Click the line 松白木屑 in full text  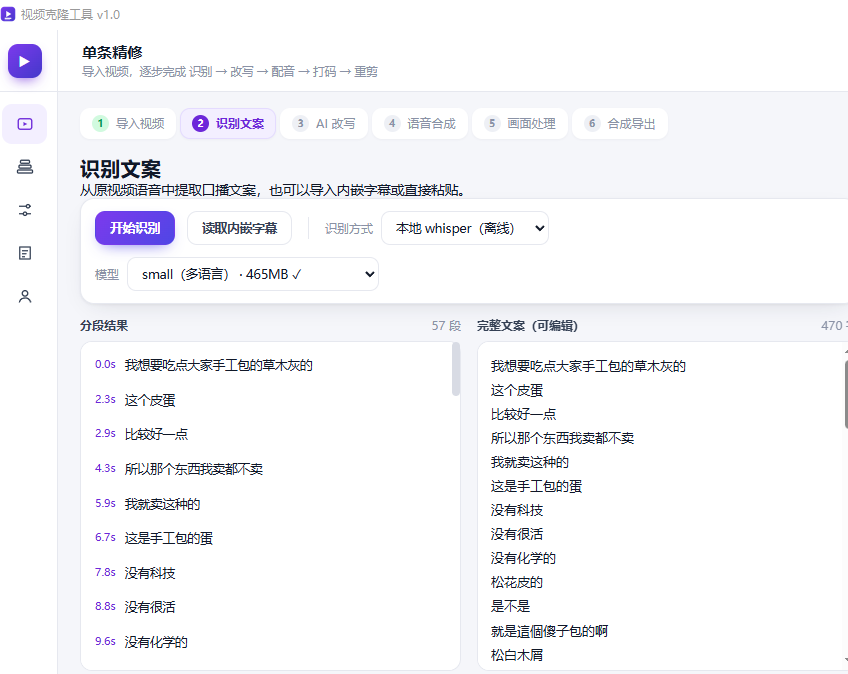click(x=516, y=655)
